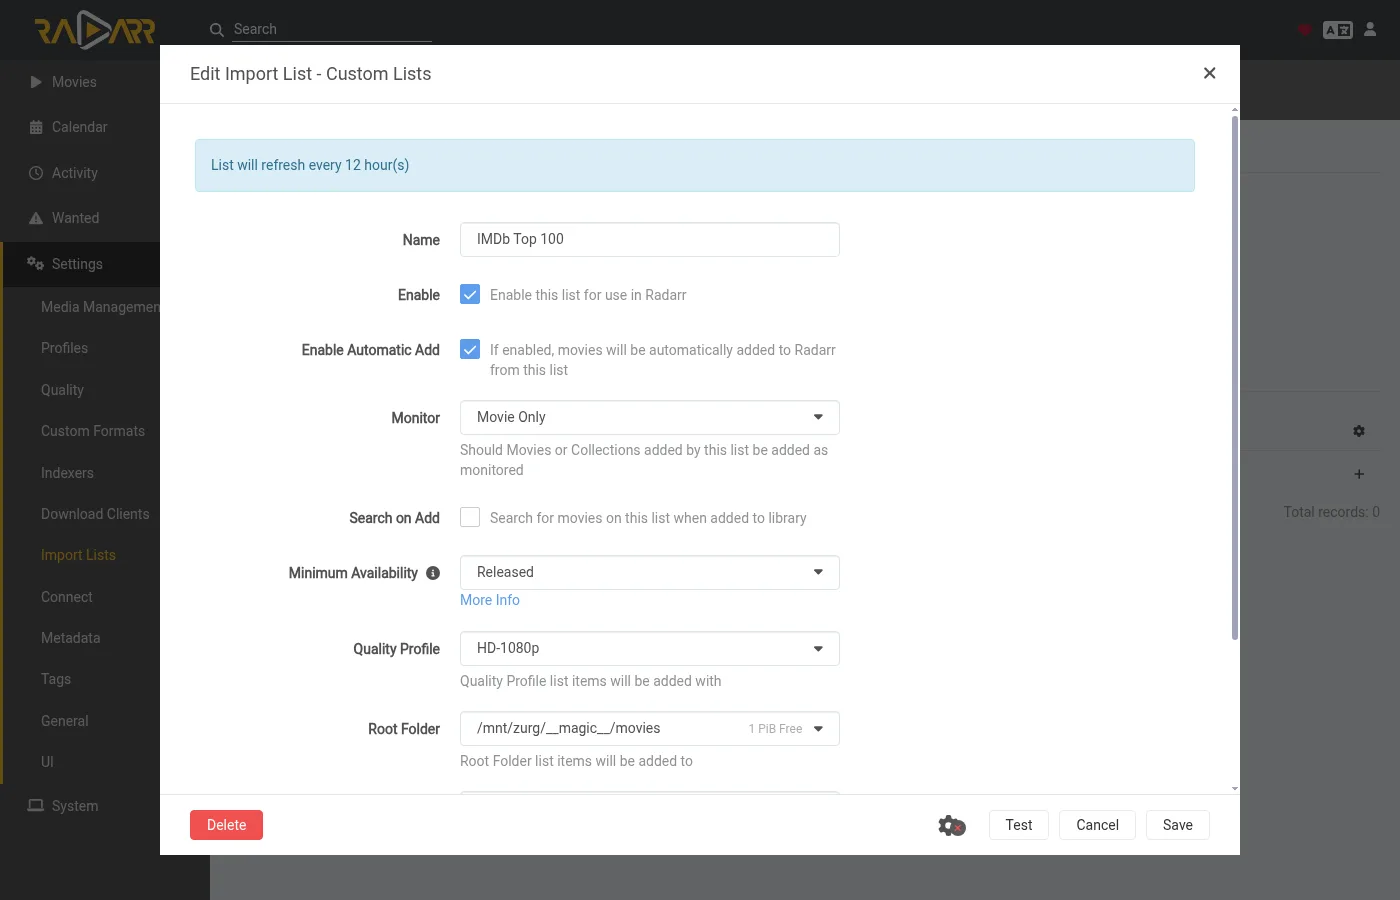Open the Root Folder dropdown
Image resolution: width=1400 pixels, height=900 pixels.
coord(650,728)
